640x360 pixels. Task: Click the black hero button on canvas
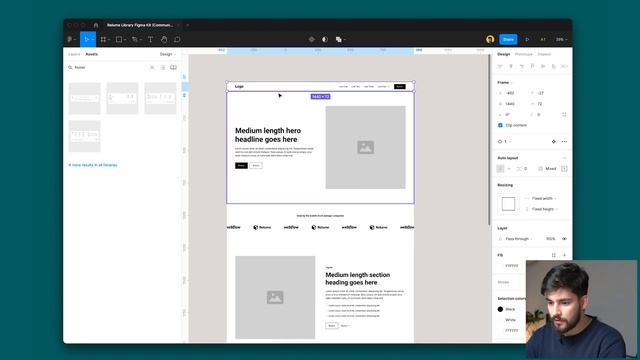coord(241,165)
